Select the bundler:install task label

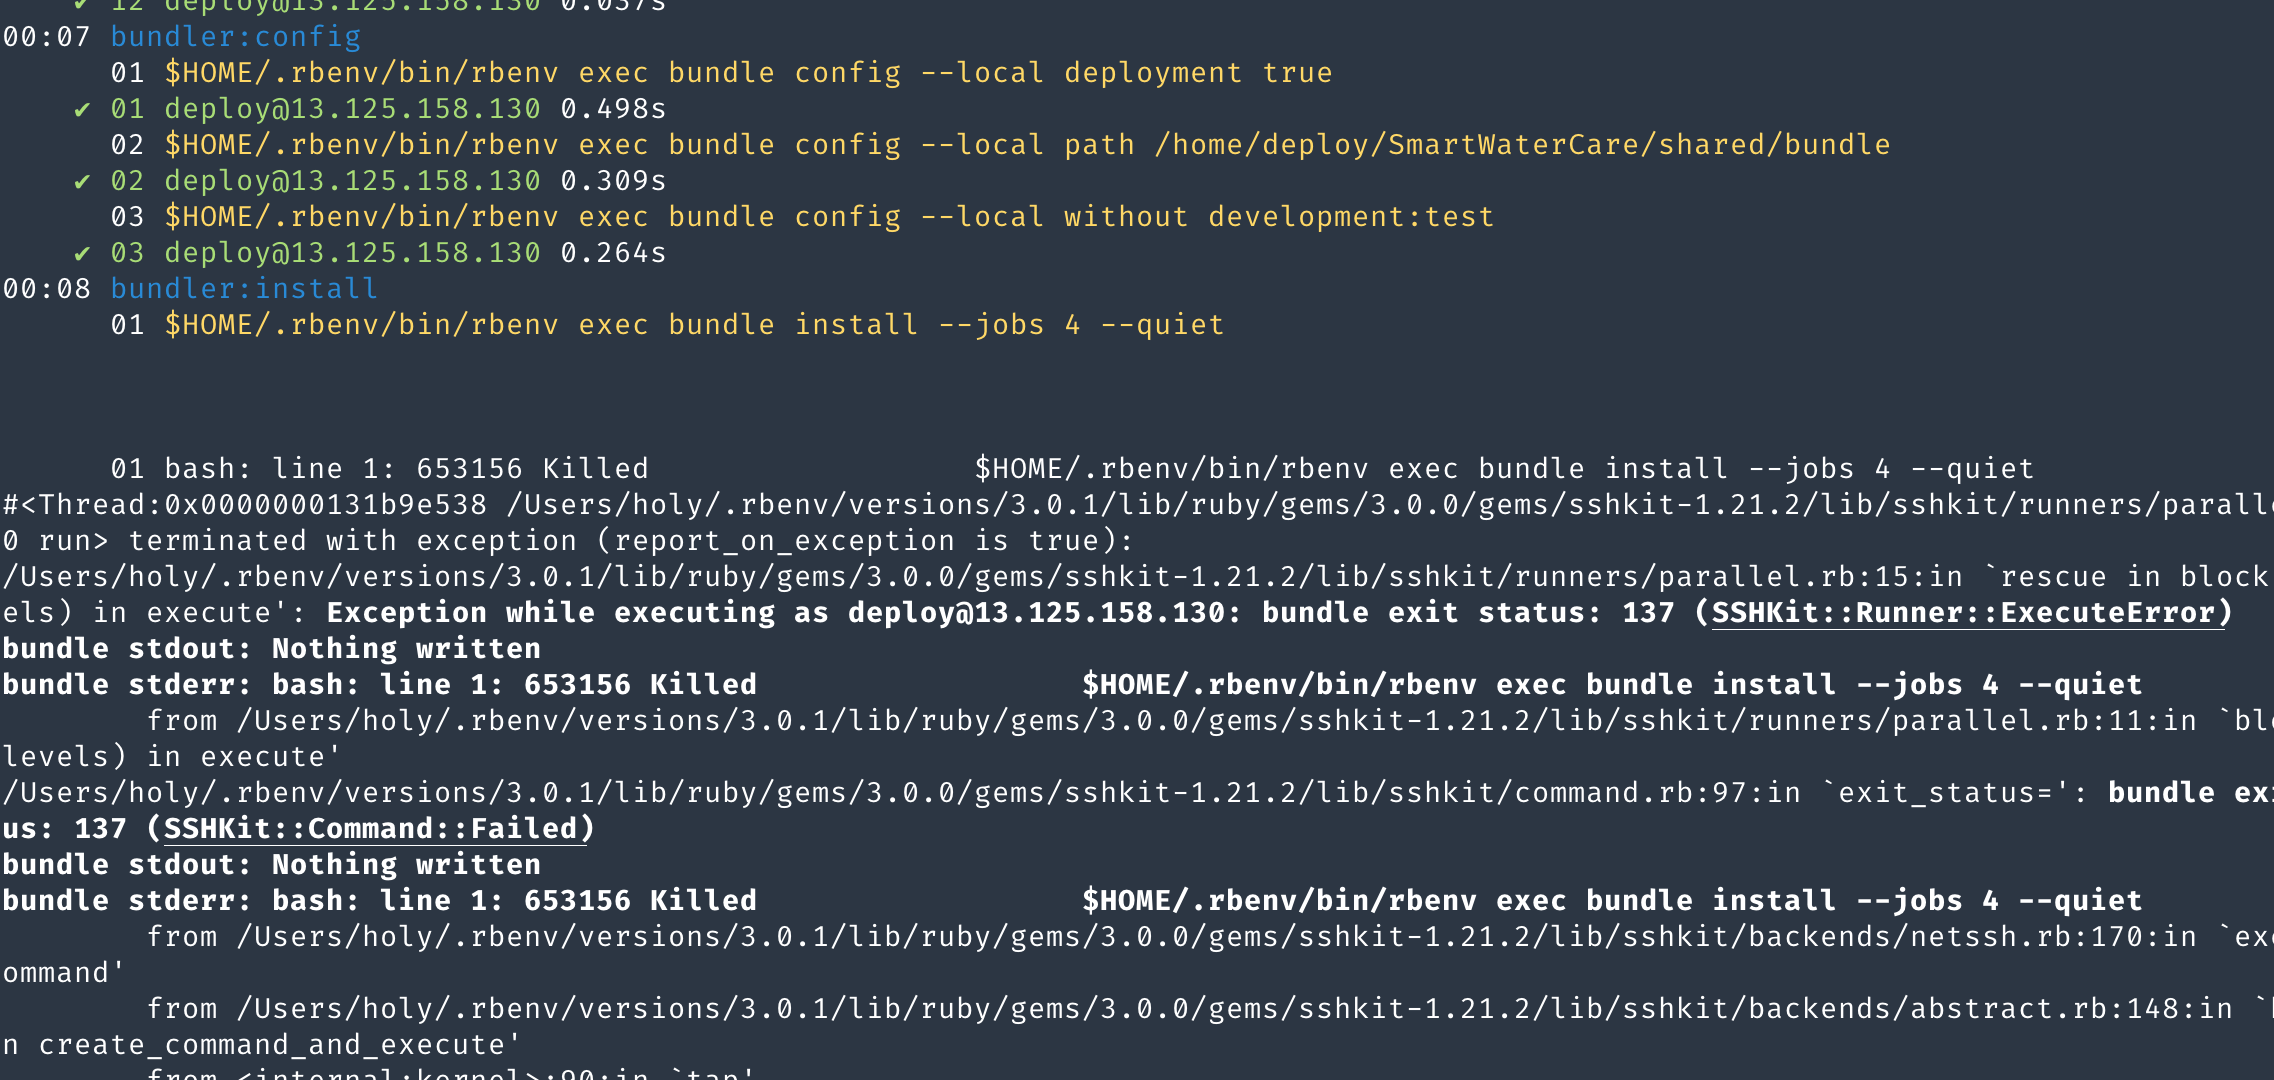pos(243,288)
